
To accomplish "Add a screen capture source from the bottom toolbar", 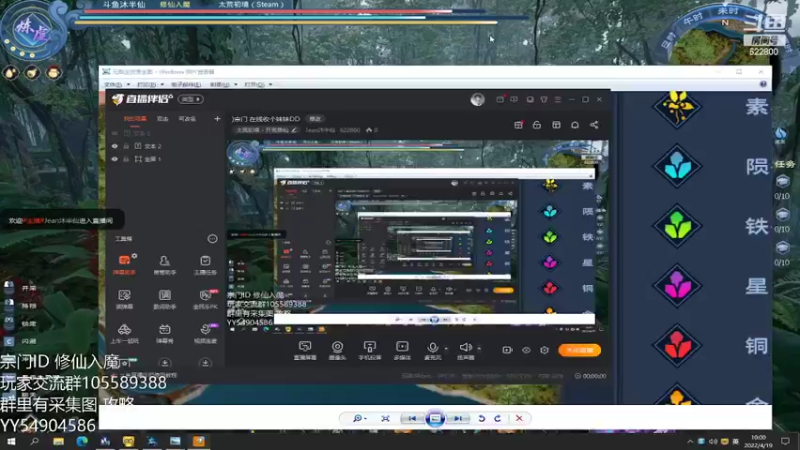I will (305, 350).
